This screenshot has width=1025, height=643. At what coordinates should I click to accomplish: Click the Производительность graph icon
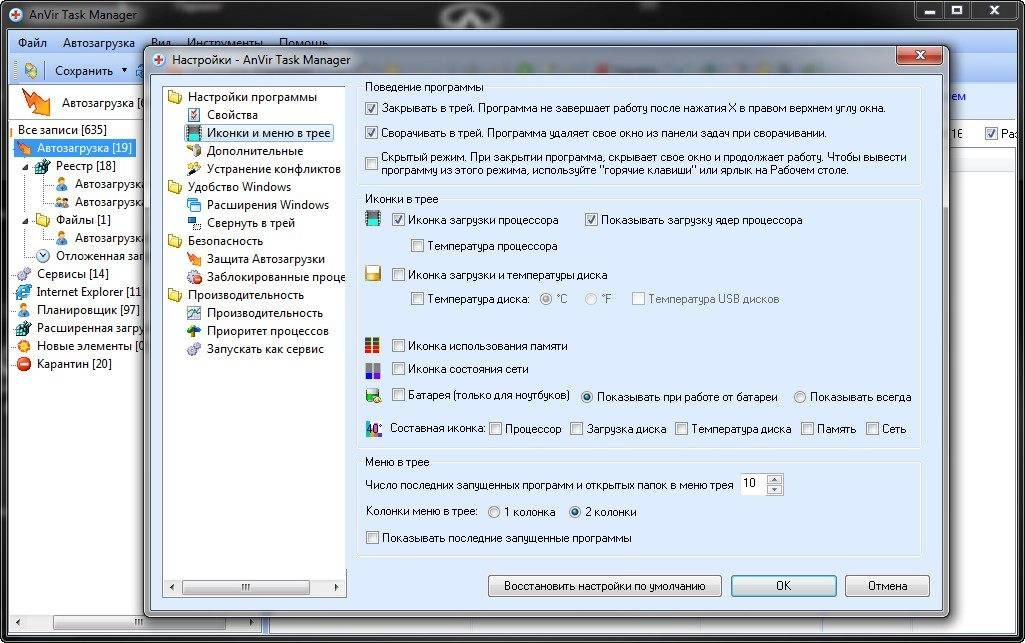[194, 313]
